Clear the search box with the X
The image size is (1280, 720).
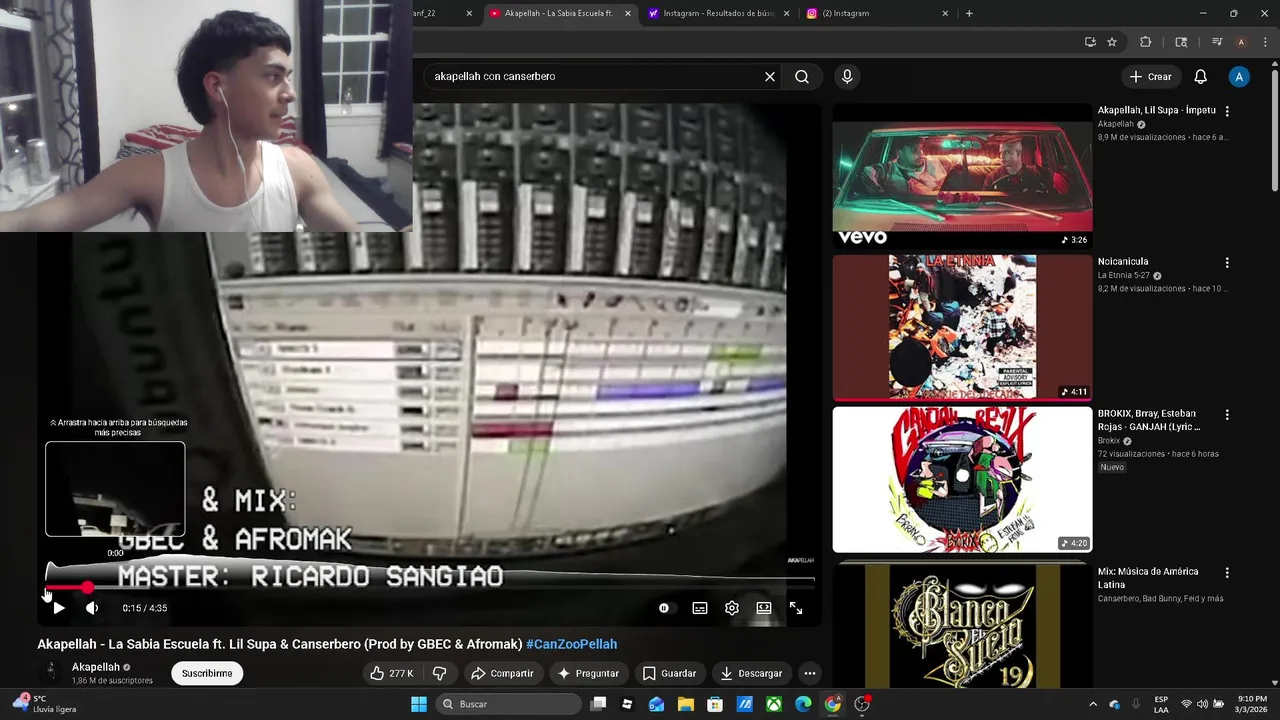[770, 76]
